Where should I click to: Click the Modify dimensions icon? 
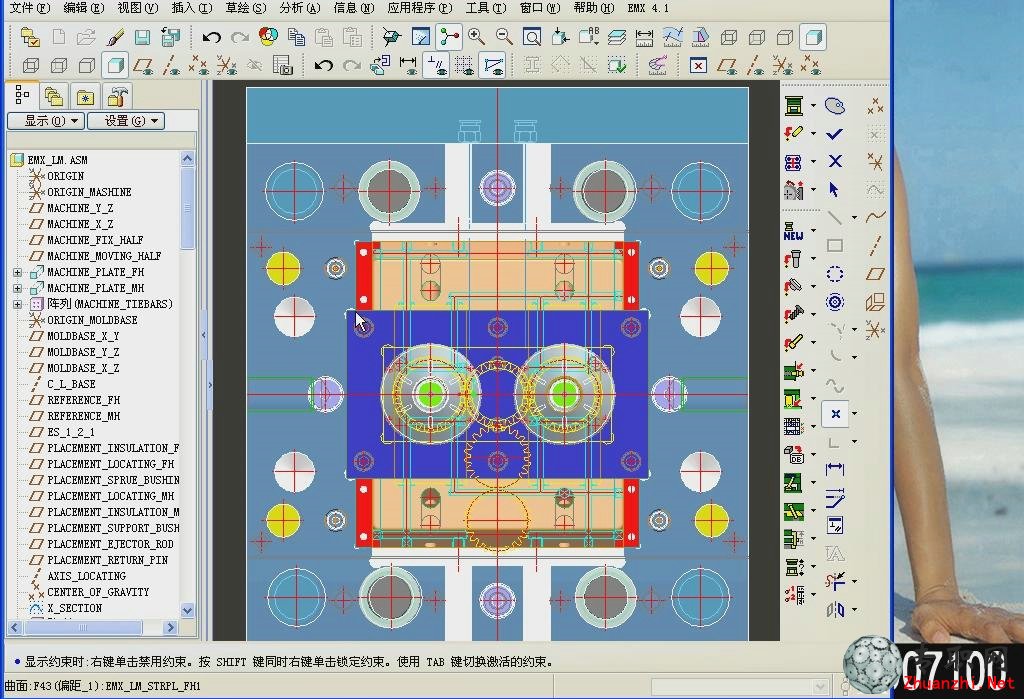(x=835, y=498)
